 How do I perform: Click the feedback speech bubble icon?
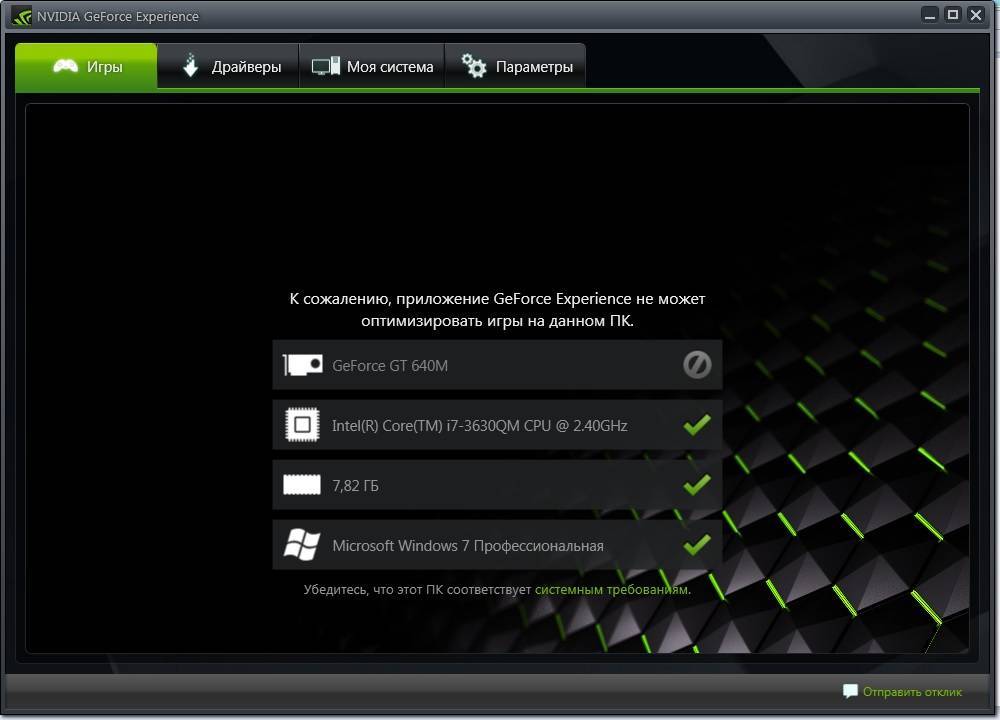click(x=850, y=691)
